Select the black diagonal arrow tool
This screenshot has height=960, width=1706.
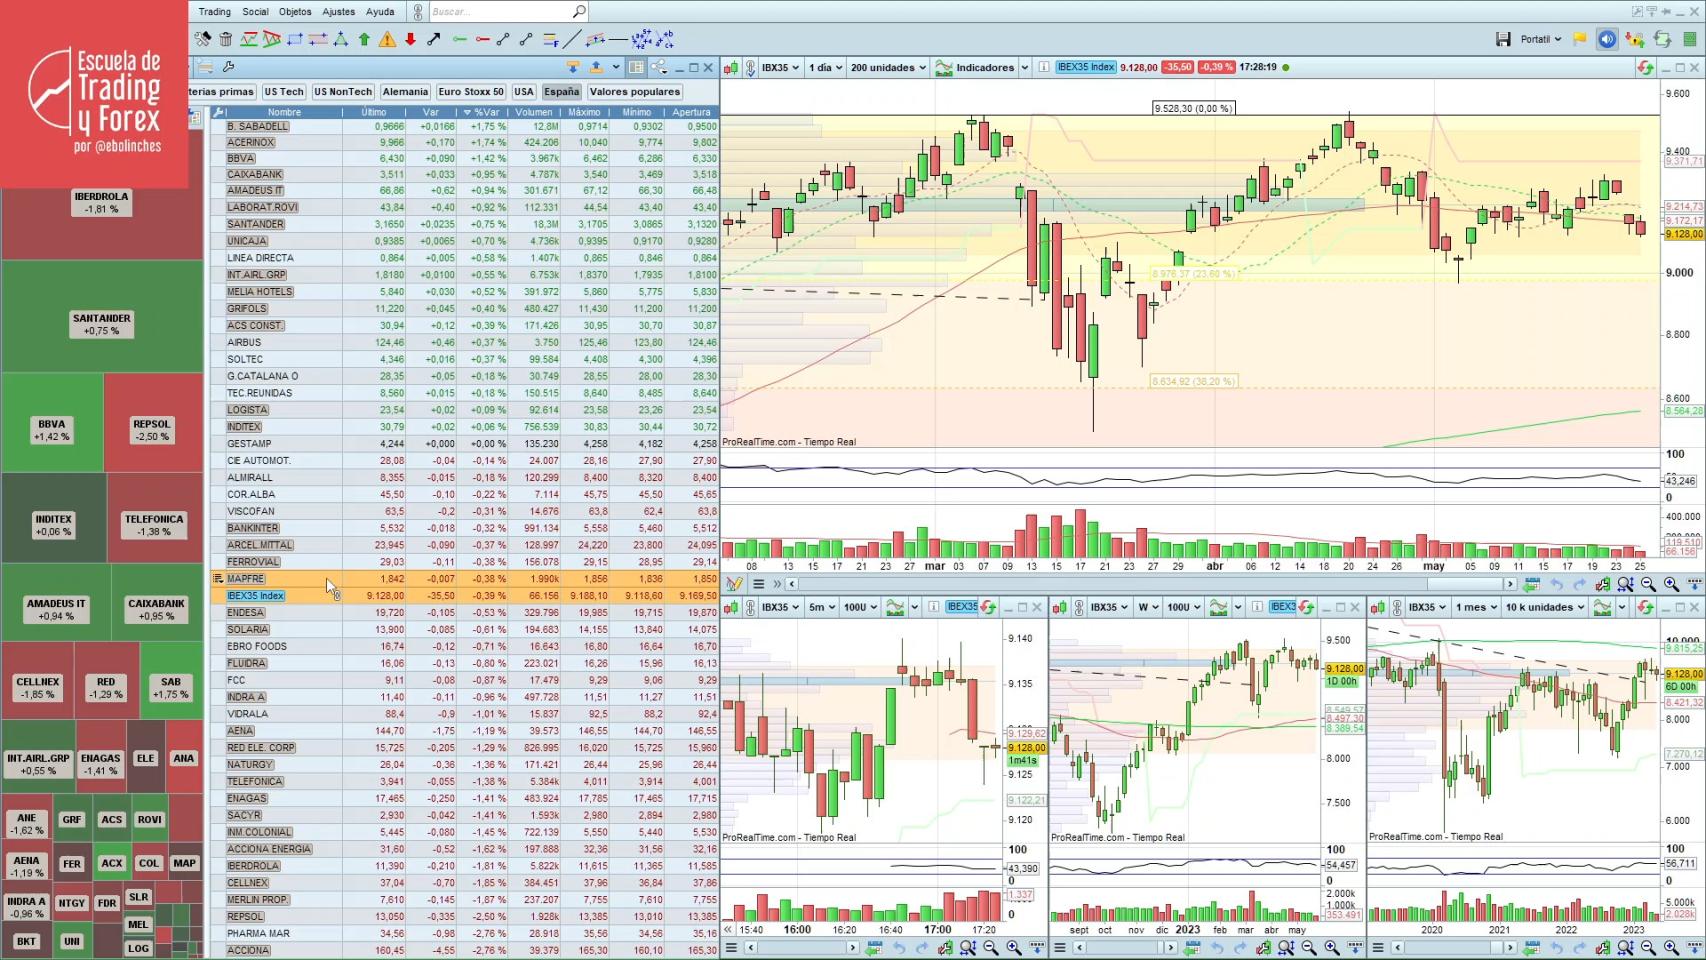click(x=434, y=39)
